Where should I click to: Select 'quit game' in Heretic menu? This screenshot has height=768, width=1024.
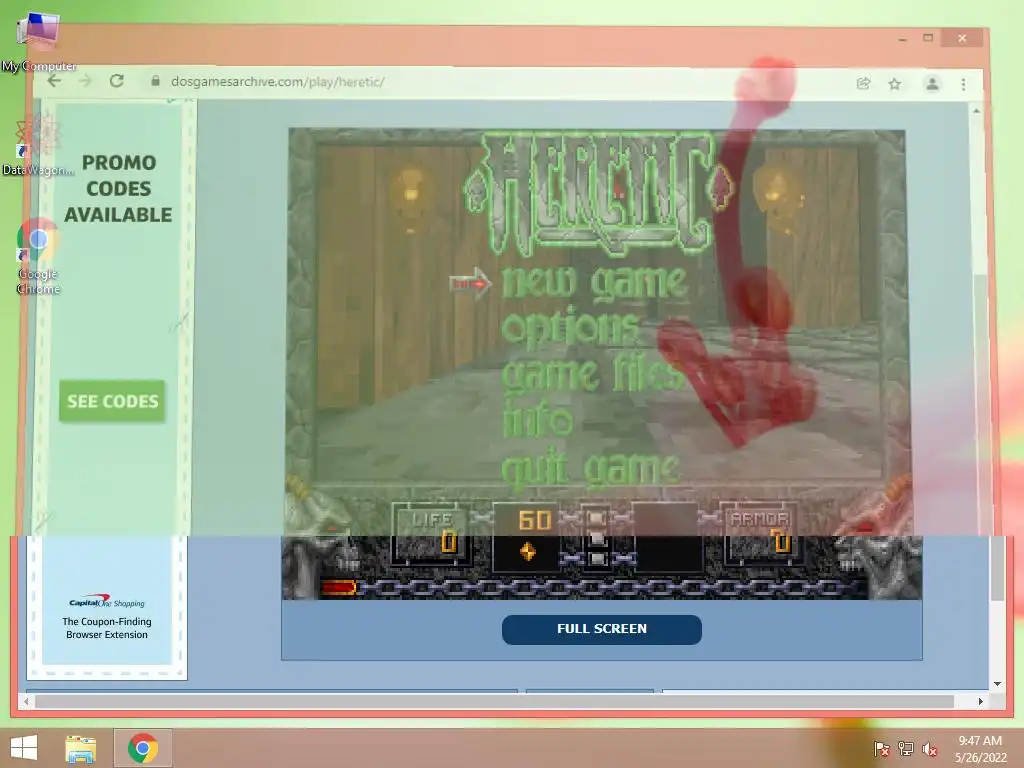[590, 468]
